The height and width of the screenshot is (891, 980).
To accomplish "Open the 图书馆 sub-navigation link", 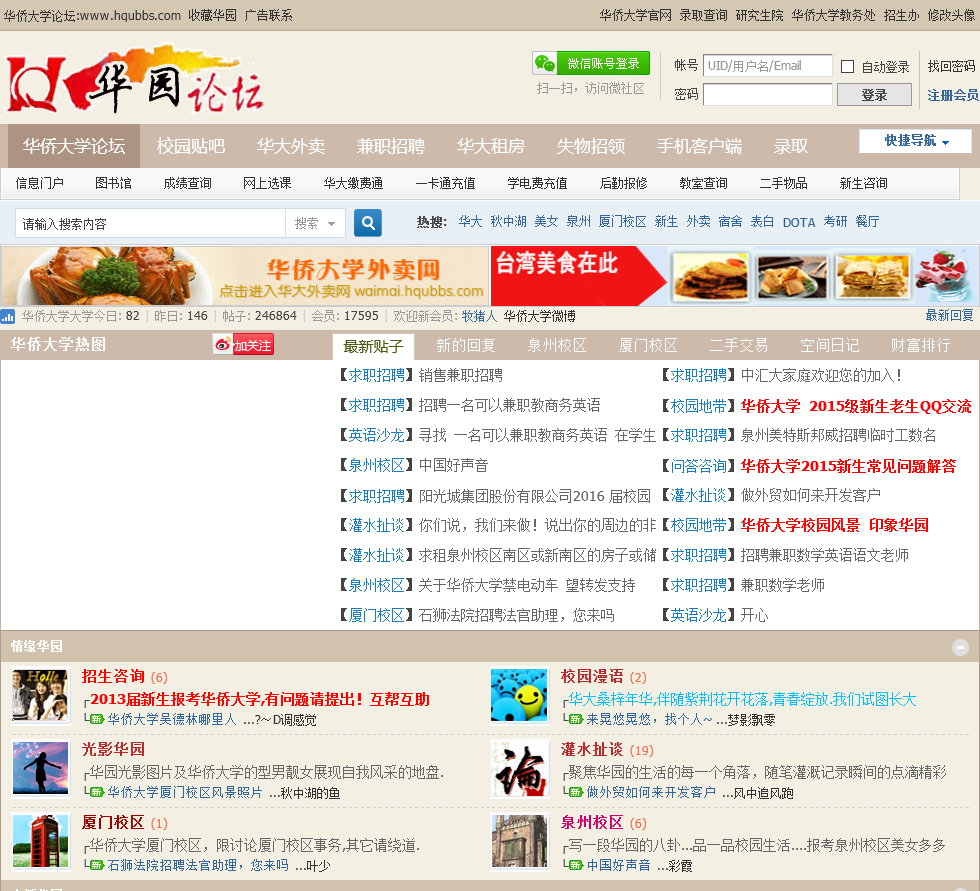I will pos(113,183).
